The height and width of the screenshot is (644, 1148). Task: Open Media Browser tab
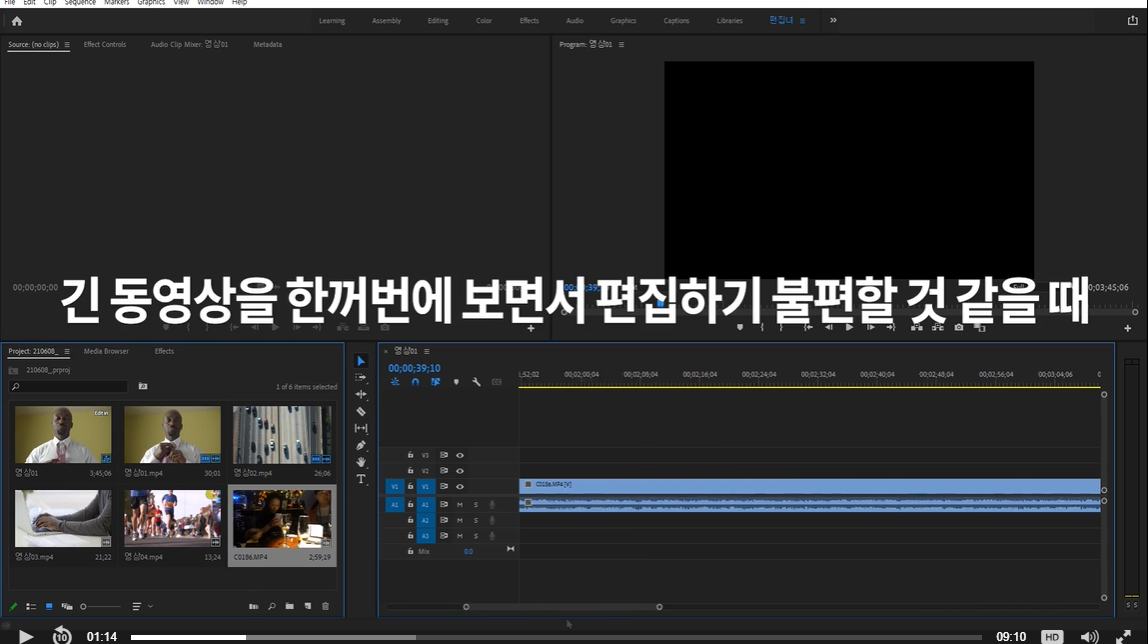pos(106,351)
